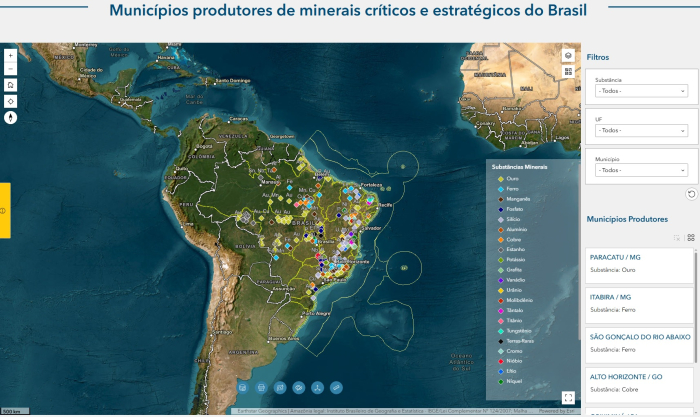Image resolution: width=700 pixels, height=417 pixels.
Task: Open the print map tool
Action: [x=261, y=388]
